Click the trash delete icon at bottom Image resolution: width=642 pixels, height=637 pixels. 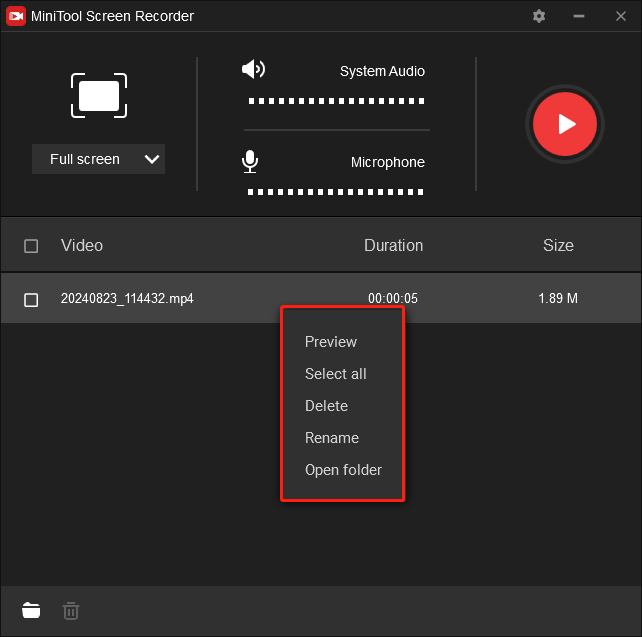click(x=71, y=610)
